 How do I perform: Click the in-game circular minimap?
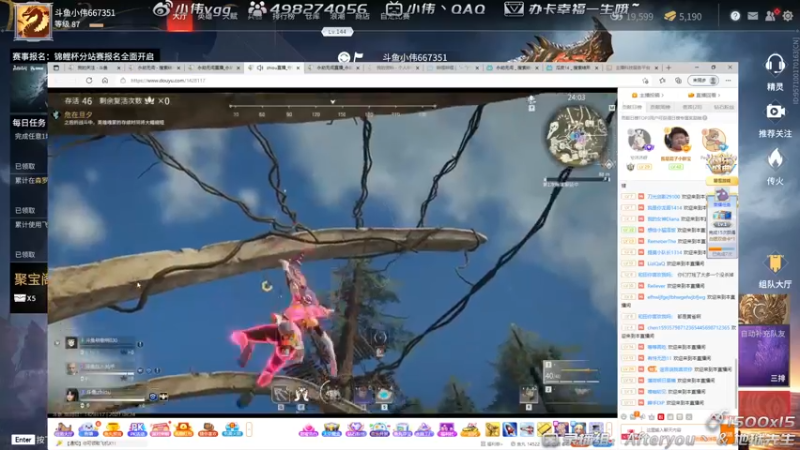point(578,135)
